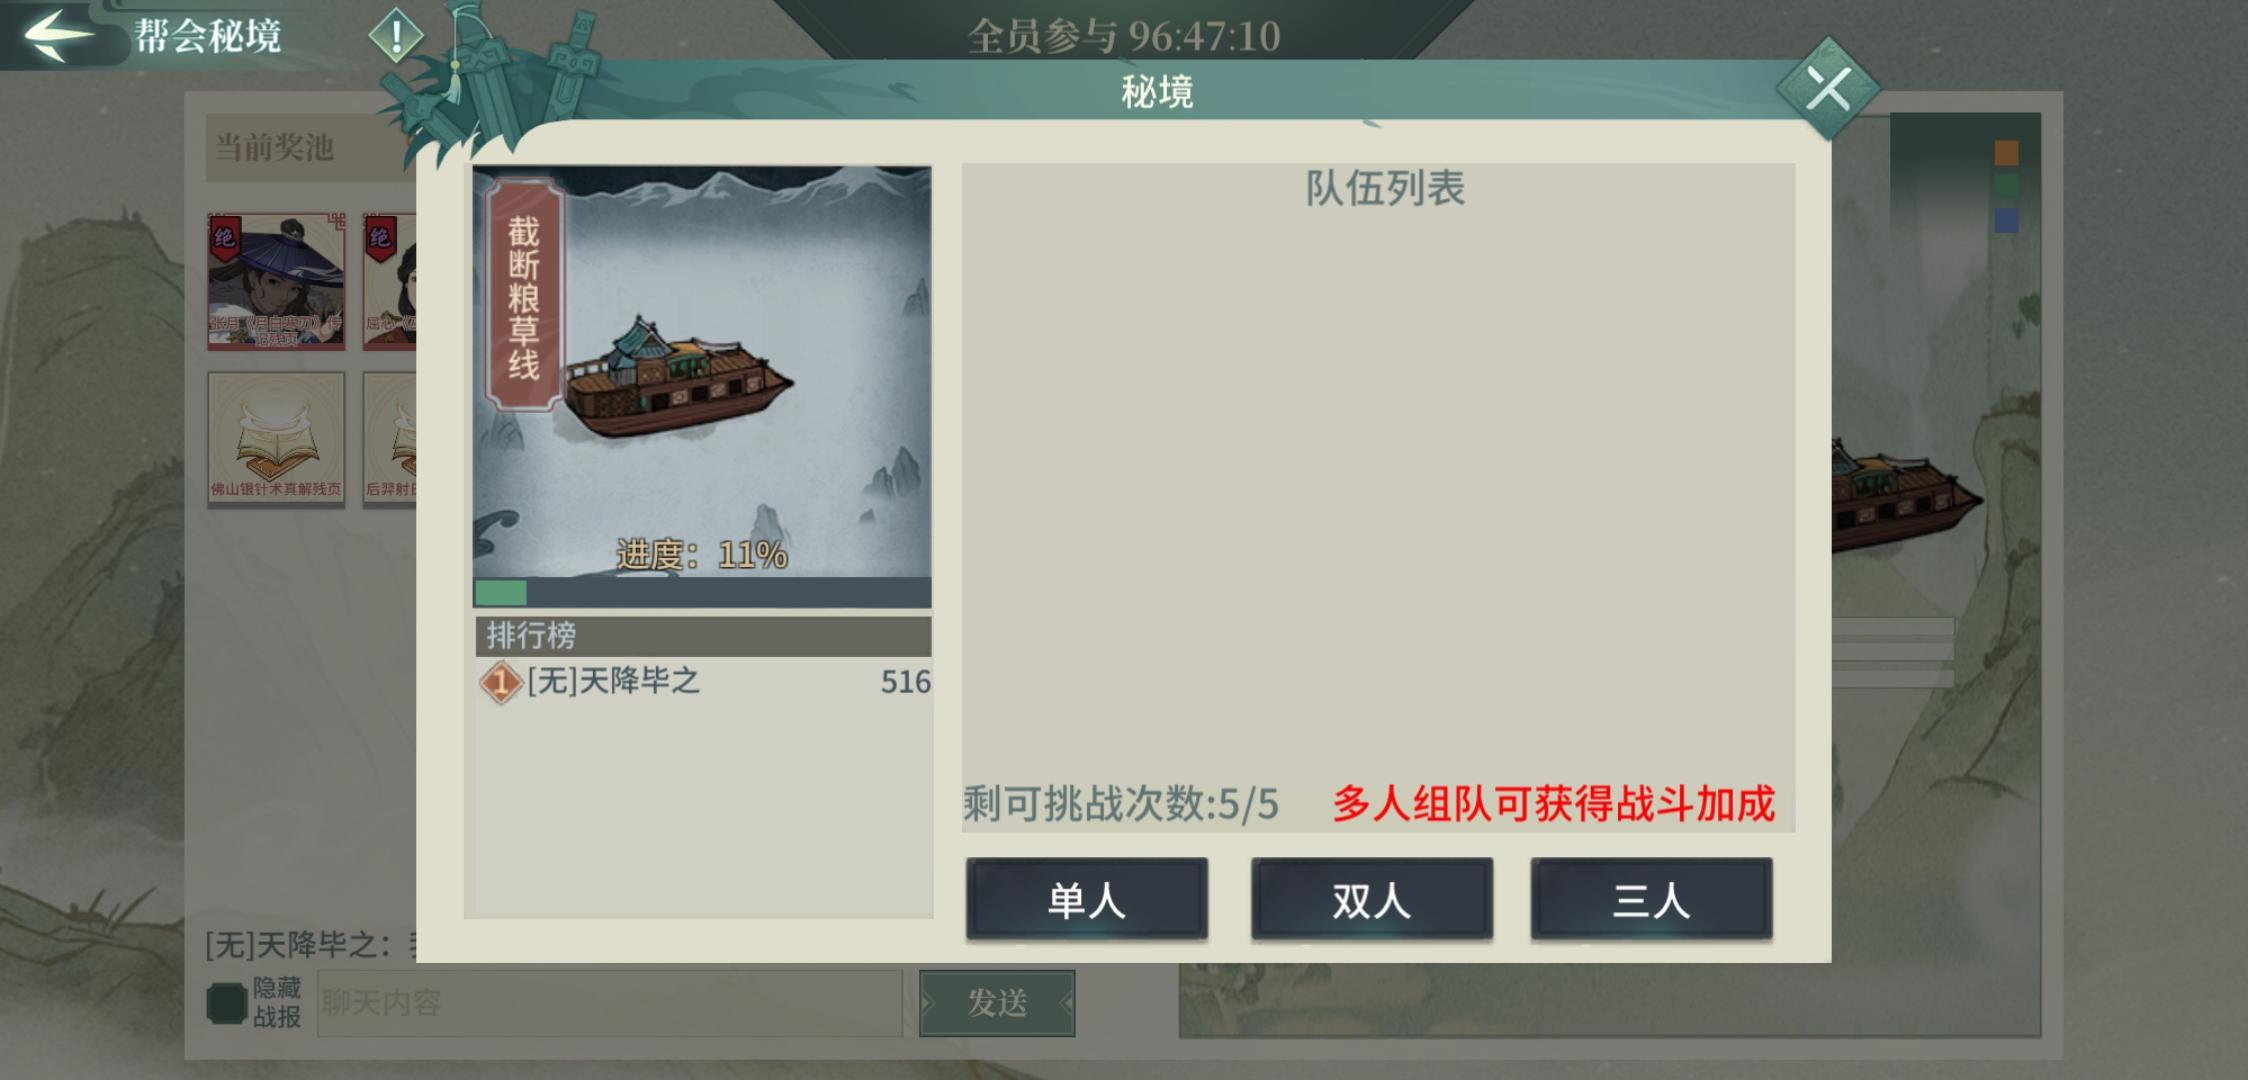Screen dimensions: 2248x1080
Task: Toggle the 隐藏战报 checkbox
Action: click(227, 1003)
